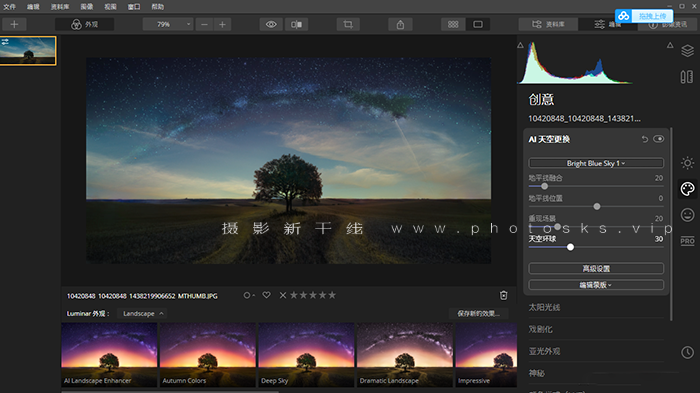Toggle the before/after compare view

click(296, 24)
